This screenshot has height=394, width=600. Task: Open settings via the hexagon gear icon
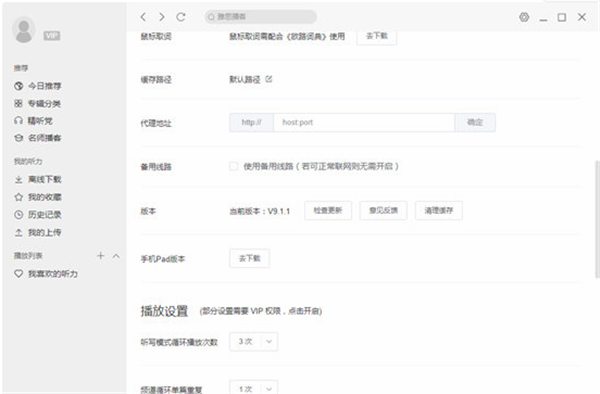524,17
